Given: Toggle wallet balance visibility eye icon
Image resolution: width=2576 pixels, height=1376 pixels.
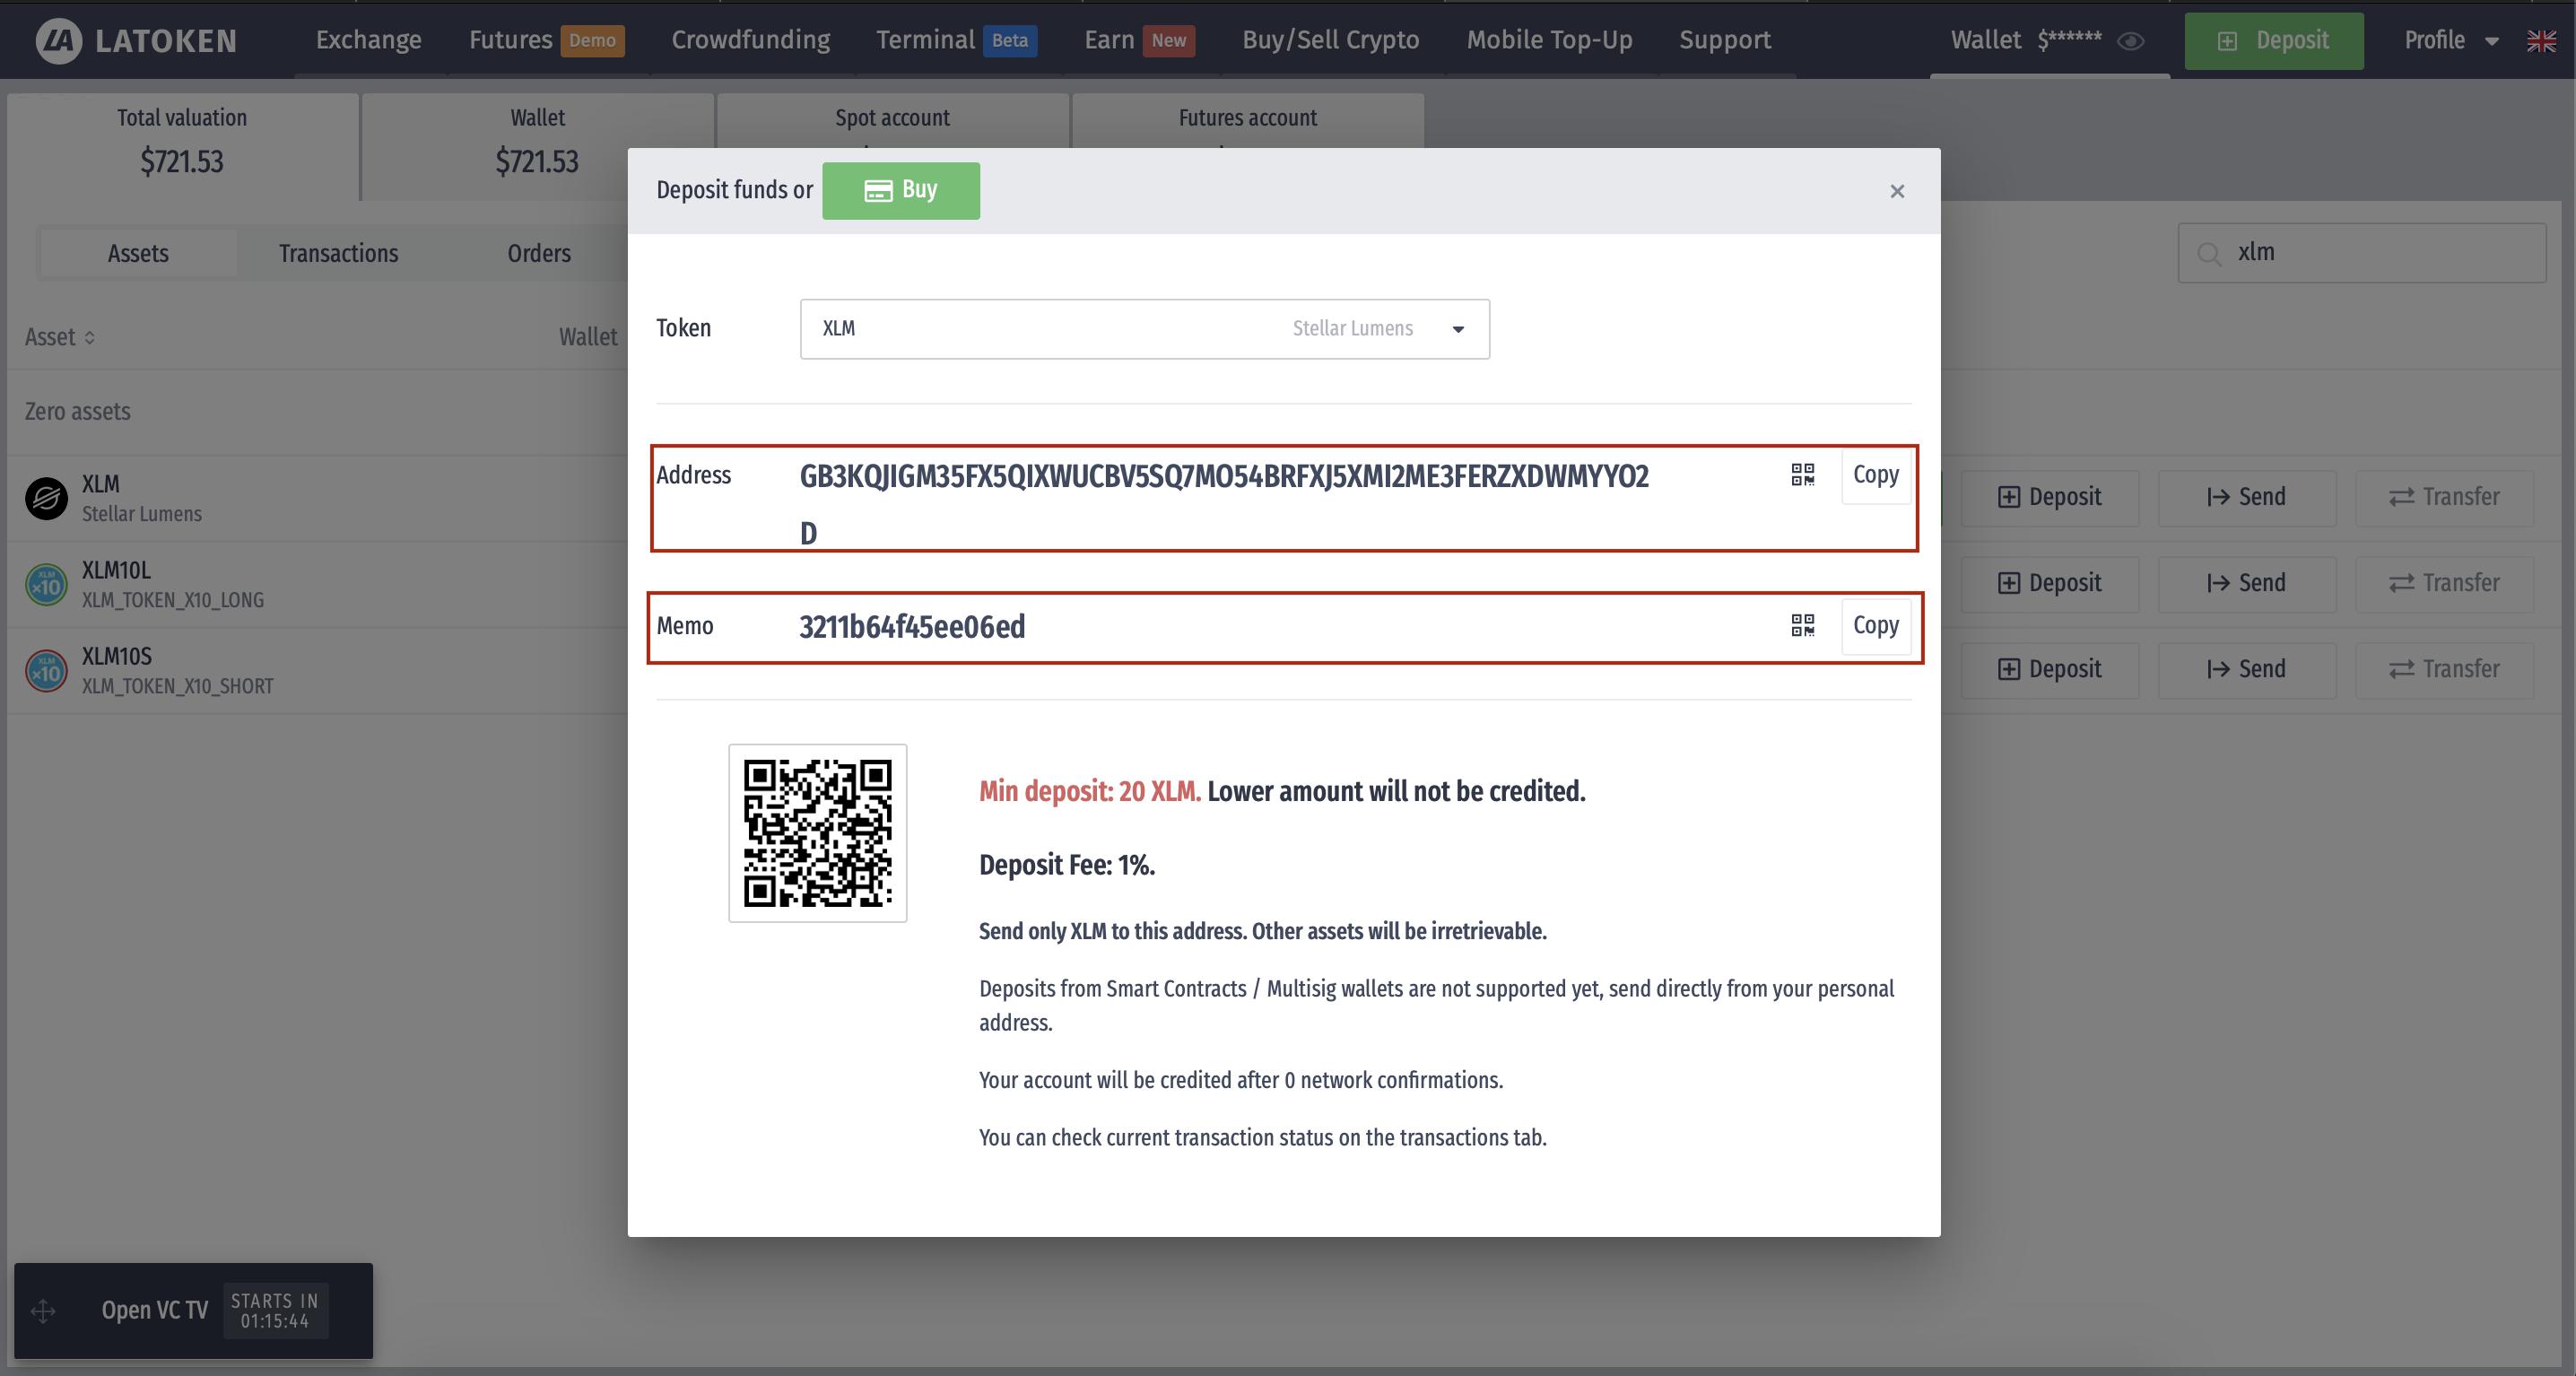Looking at the screenshot, I should [x=2131, y=41].
